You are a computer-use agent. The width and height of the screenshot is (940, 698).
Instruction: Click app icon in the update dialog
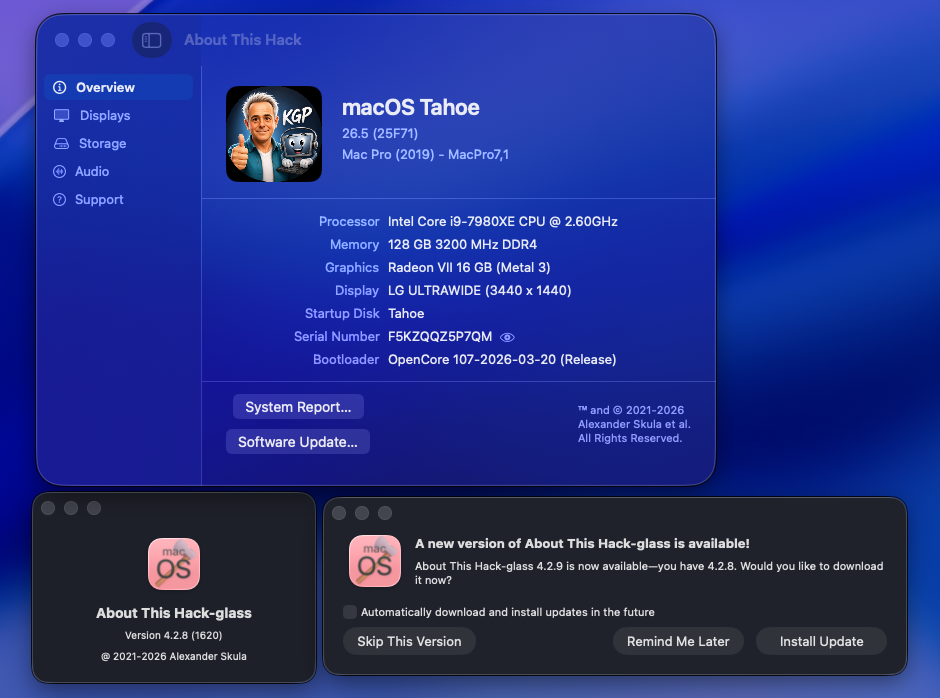point(375,561)
